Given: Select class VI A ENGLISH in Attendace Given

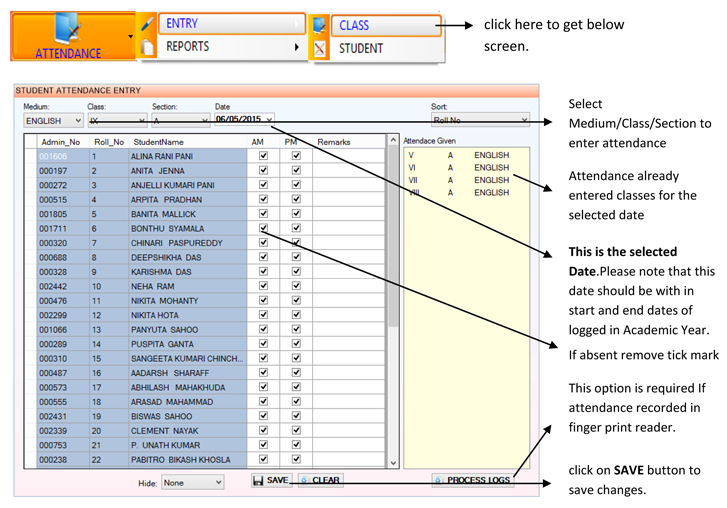Looking at the screenshot, I should 459,167.
